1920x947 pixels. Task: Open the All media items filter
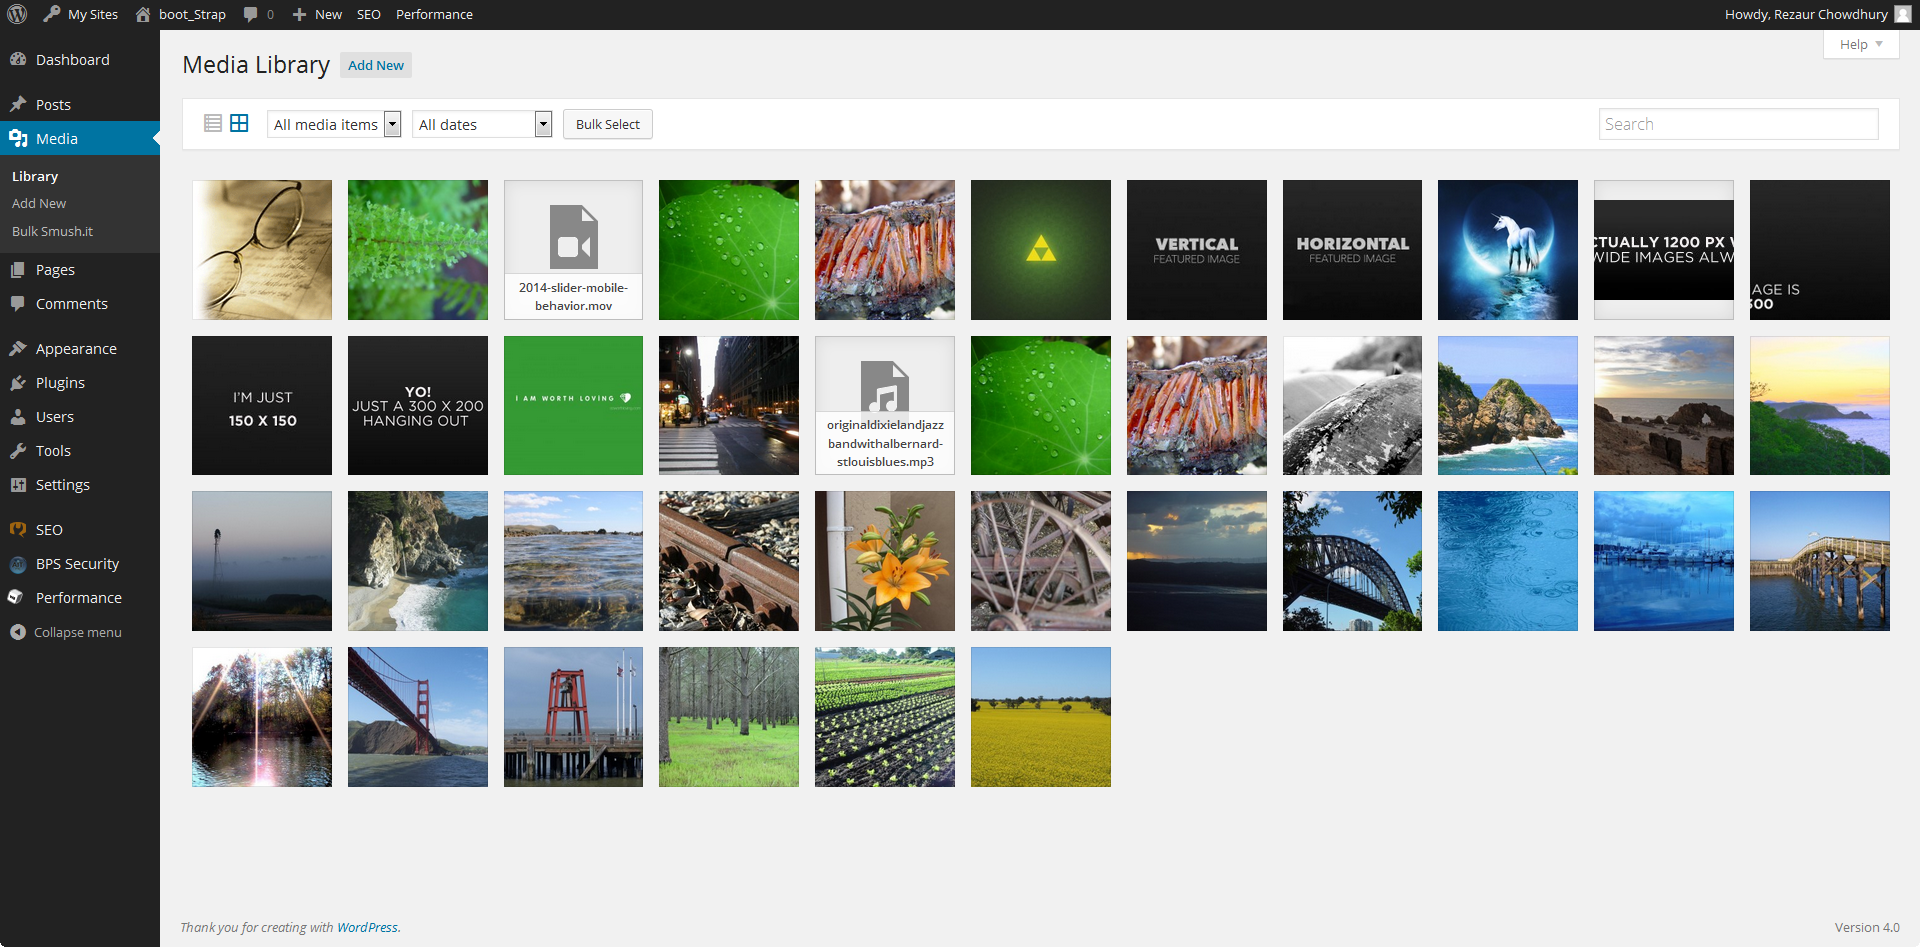point(333,124)
